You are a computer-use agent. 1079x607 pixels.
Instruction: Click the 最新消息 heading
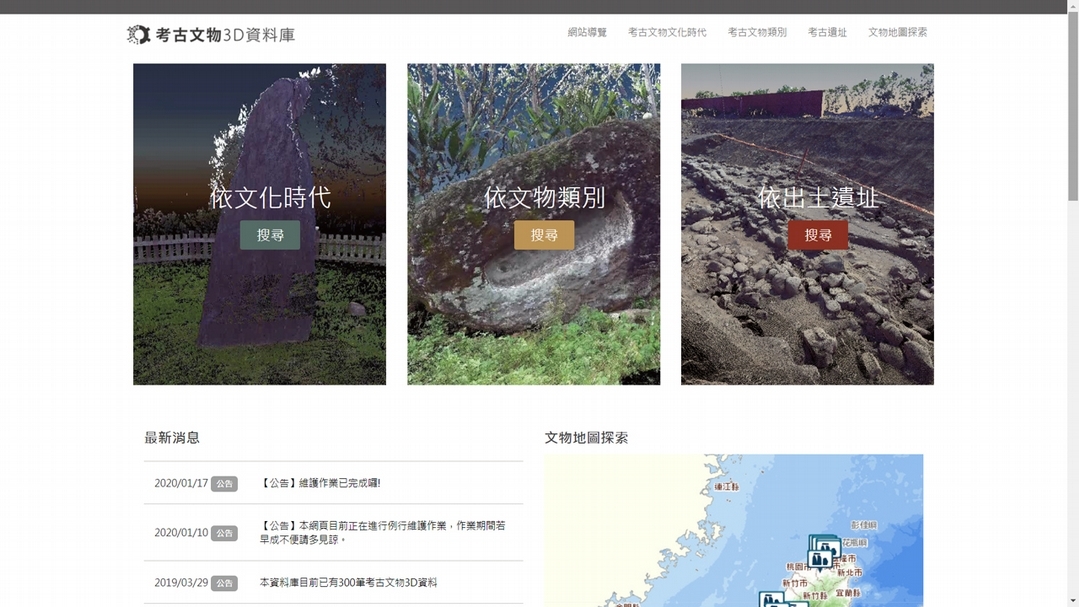[x=172, y=438]
